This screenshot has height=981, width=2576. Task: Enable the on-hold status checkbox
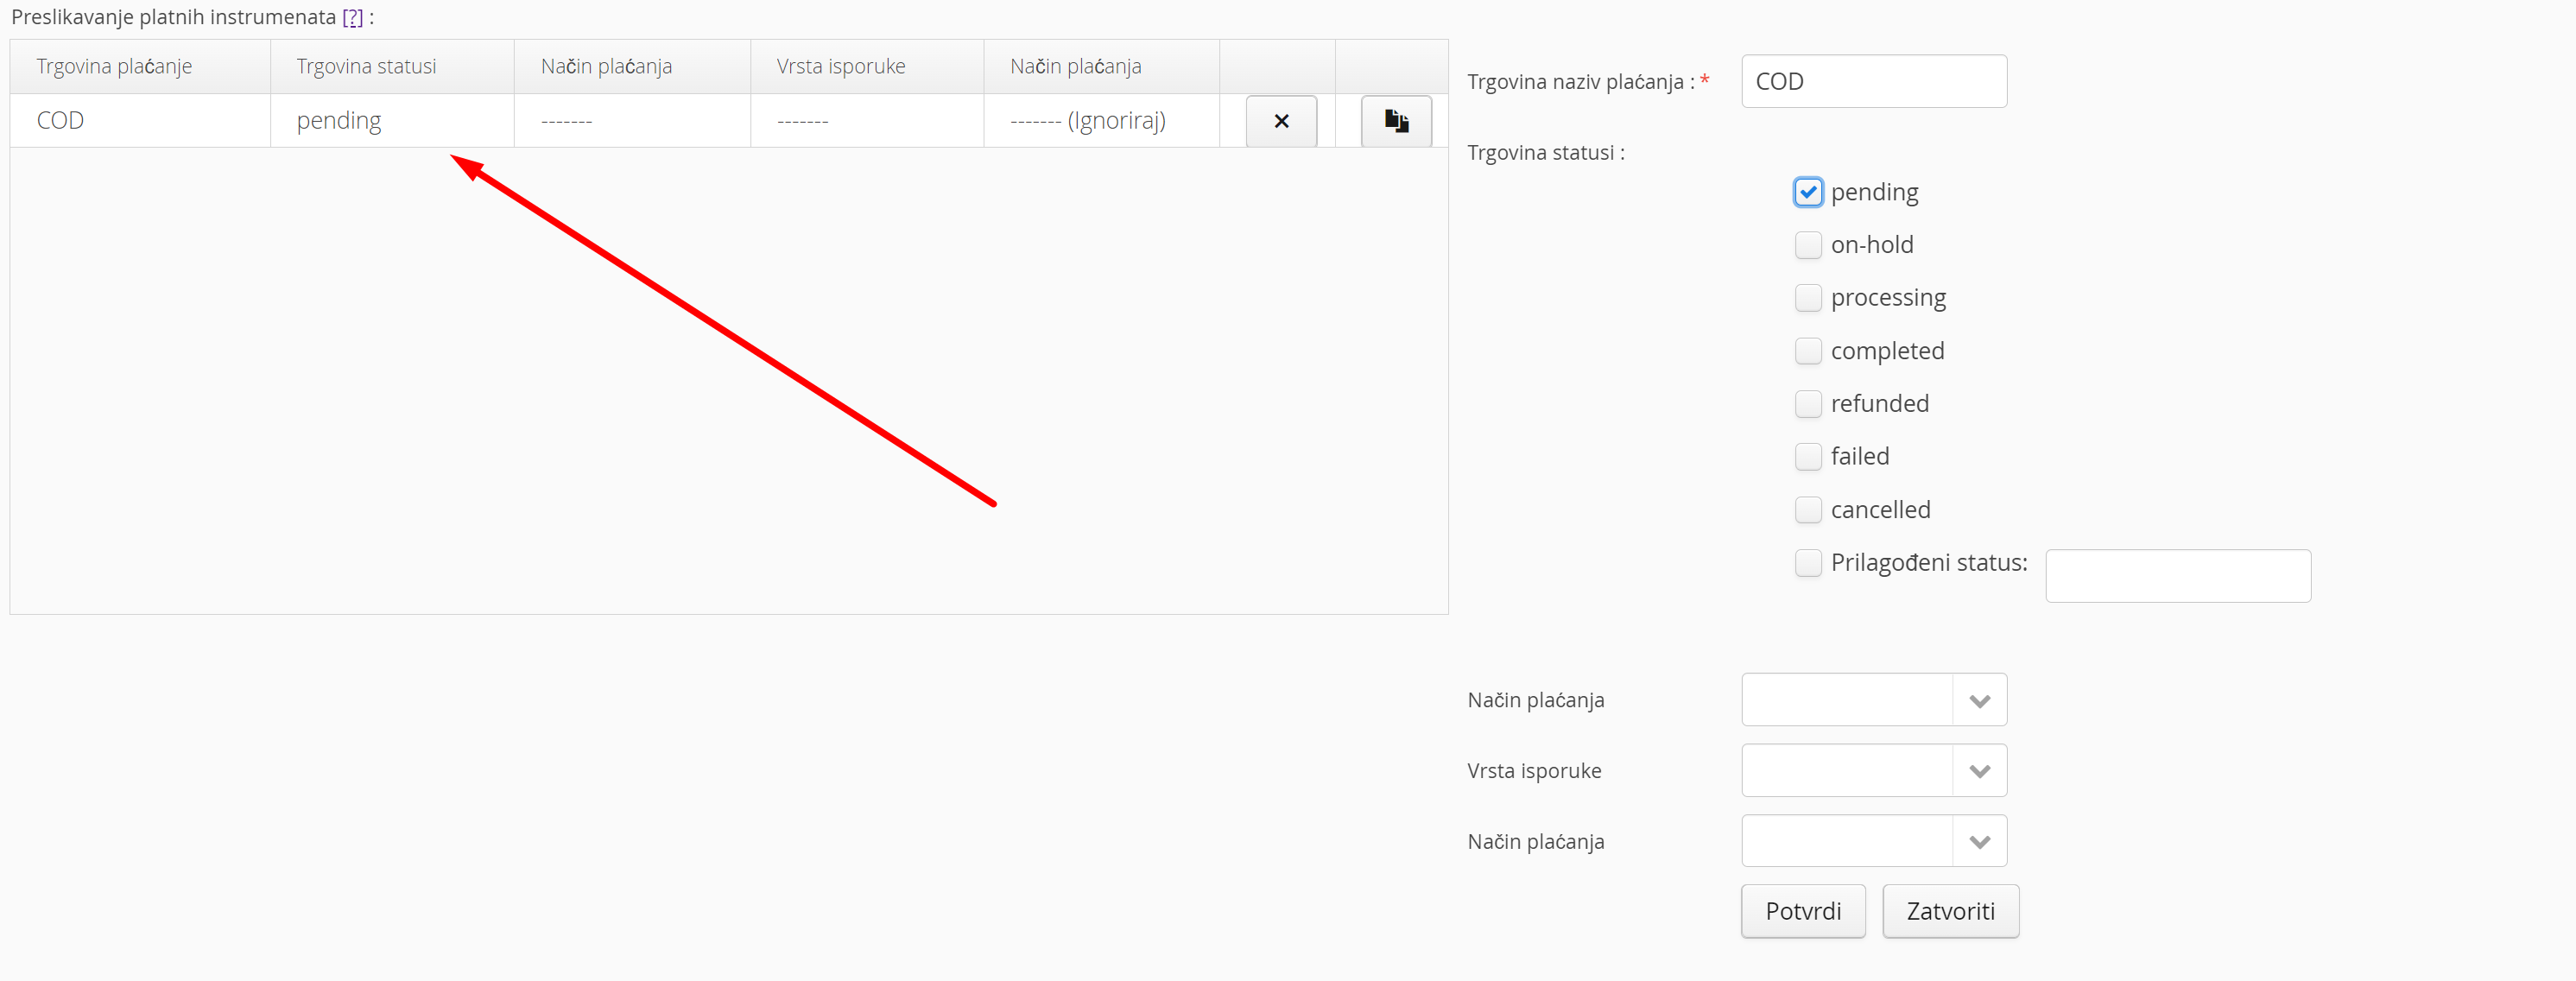pos(1807,245)
